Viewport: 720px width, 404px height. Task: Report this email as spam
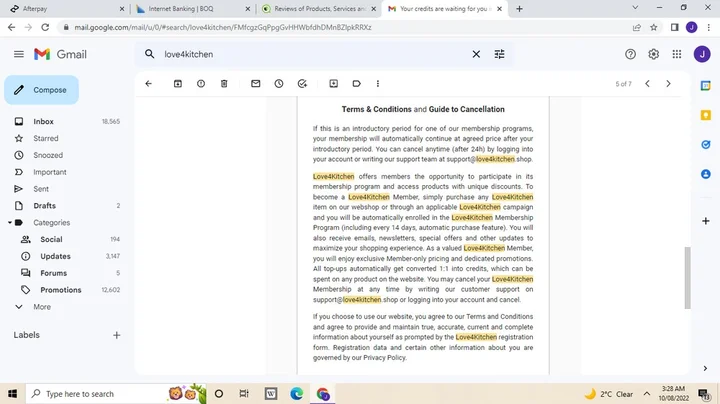pyautogui.click(x=201, y=84)
